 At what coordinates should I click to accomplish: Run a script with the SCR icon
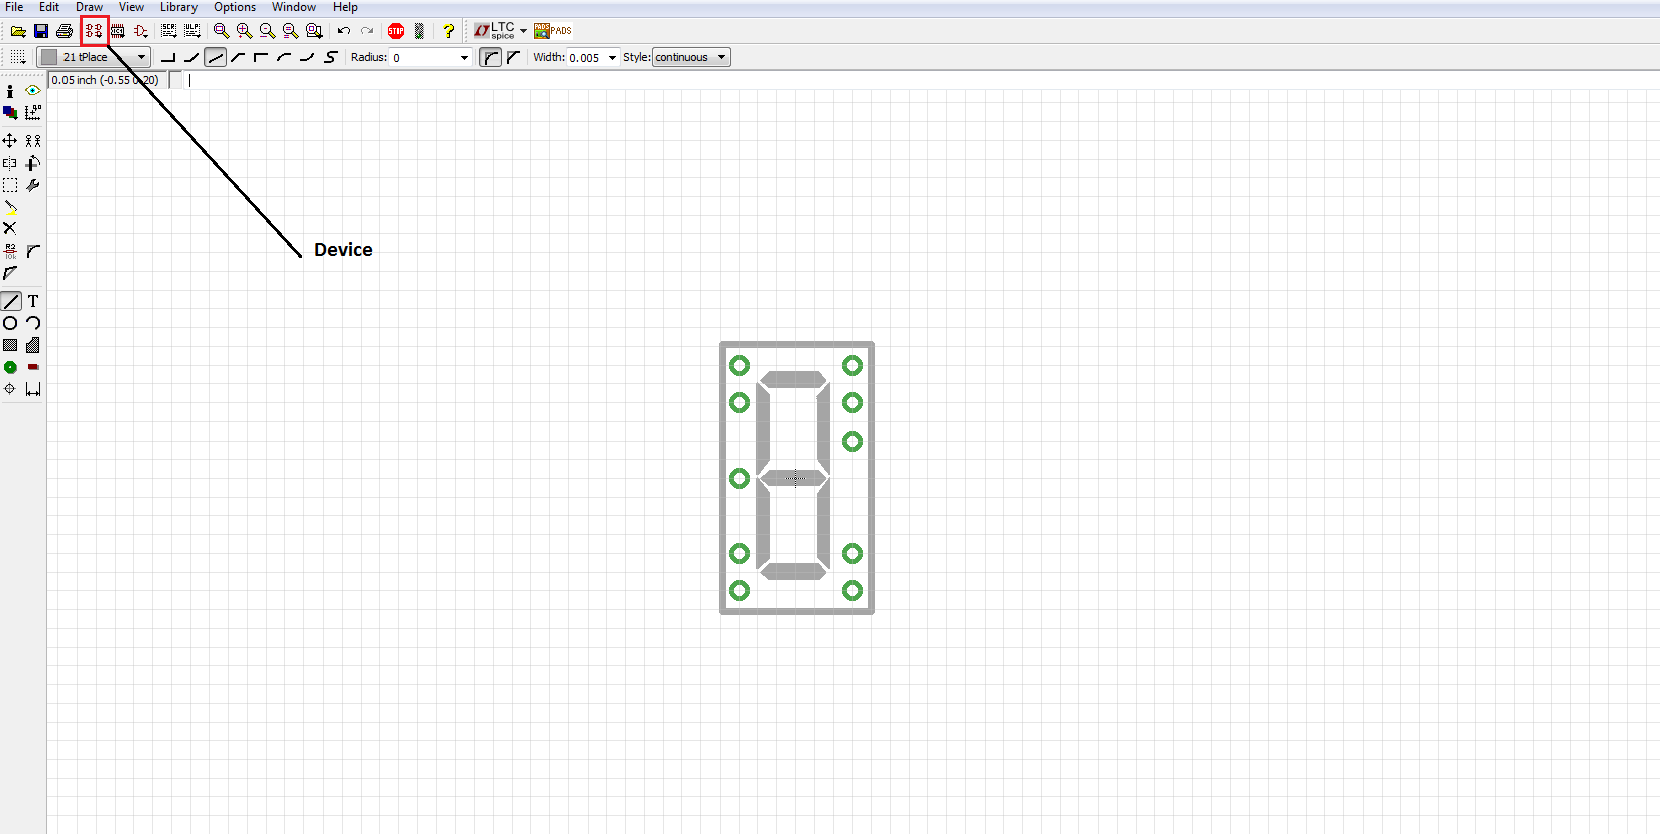(x=169, y=31)
